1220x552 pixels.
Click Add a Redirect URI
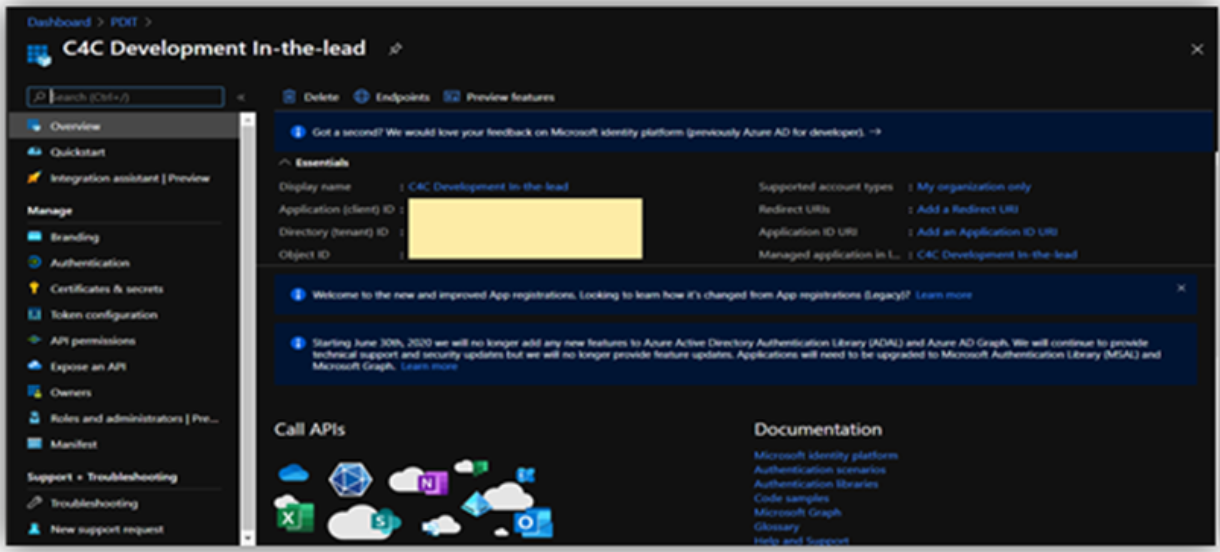[968, 210]
